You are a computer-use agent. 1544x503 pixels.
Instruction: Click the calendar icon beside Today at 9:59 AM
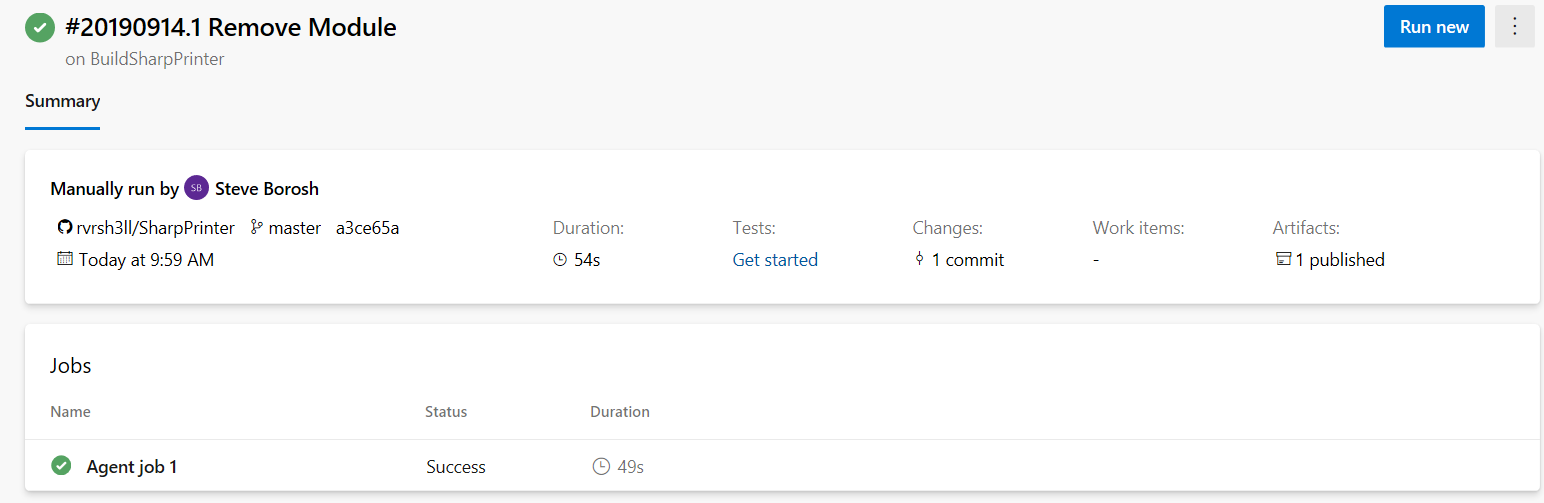65,259
